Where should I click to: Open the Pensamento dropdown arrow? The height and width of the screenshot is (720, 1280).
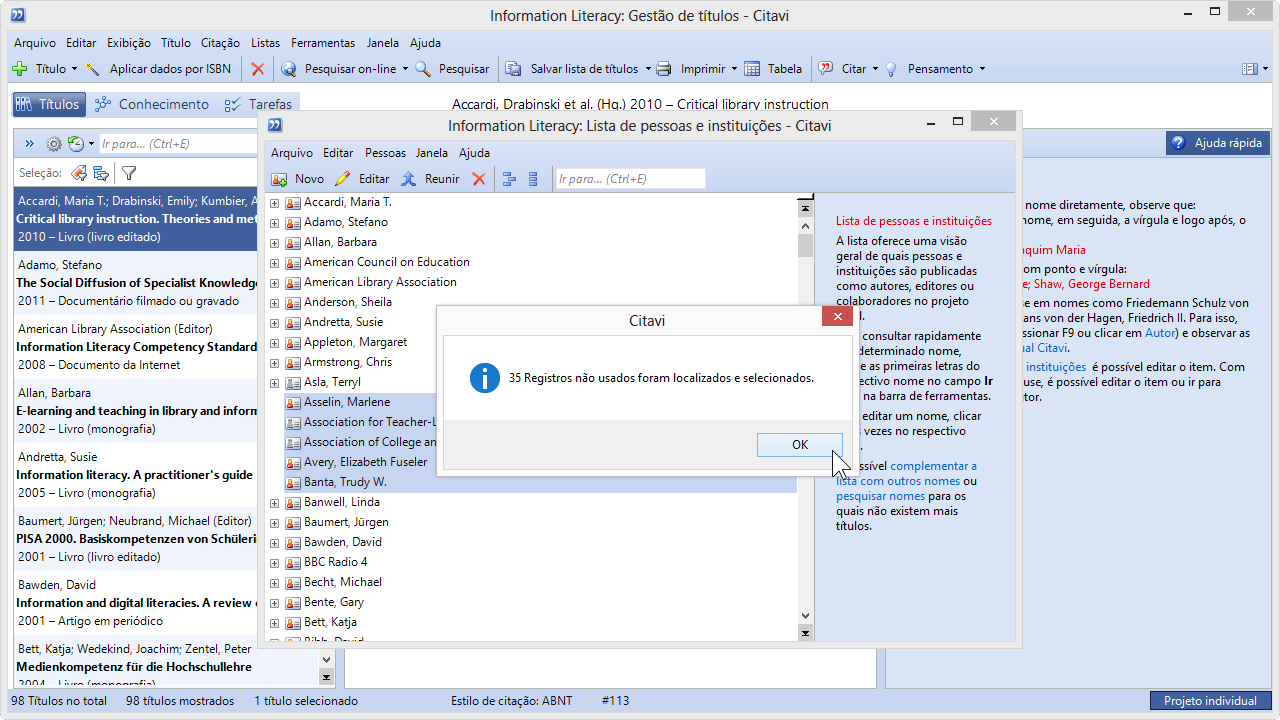coord(982,69)
